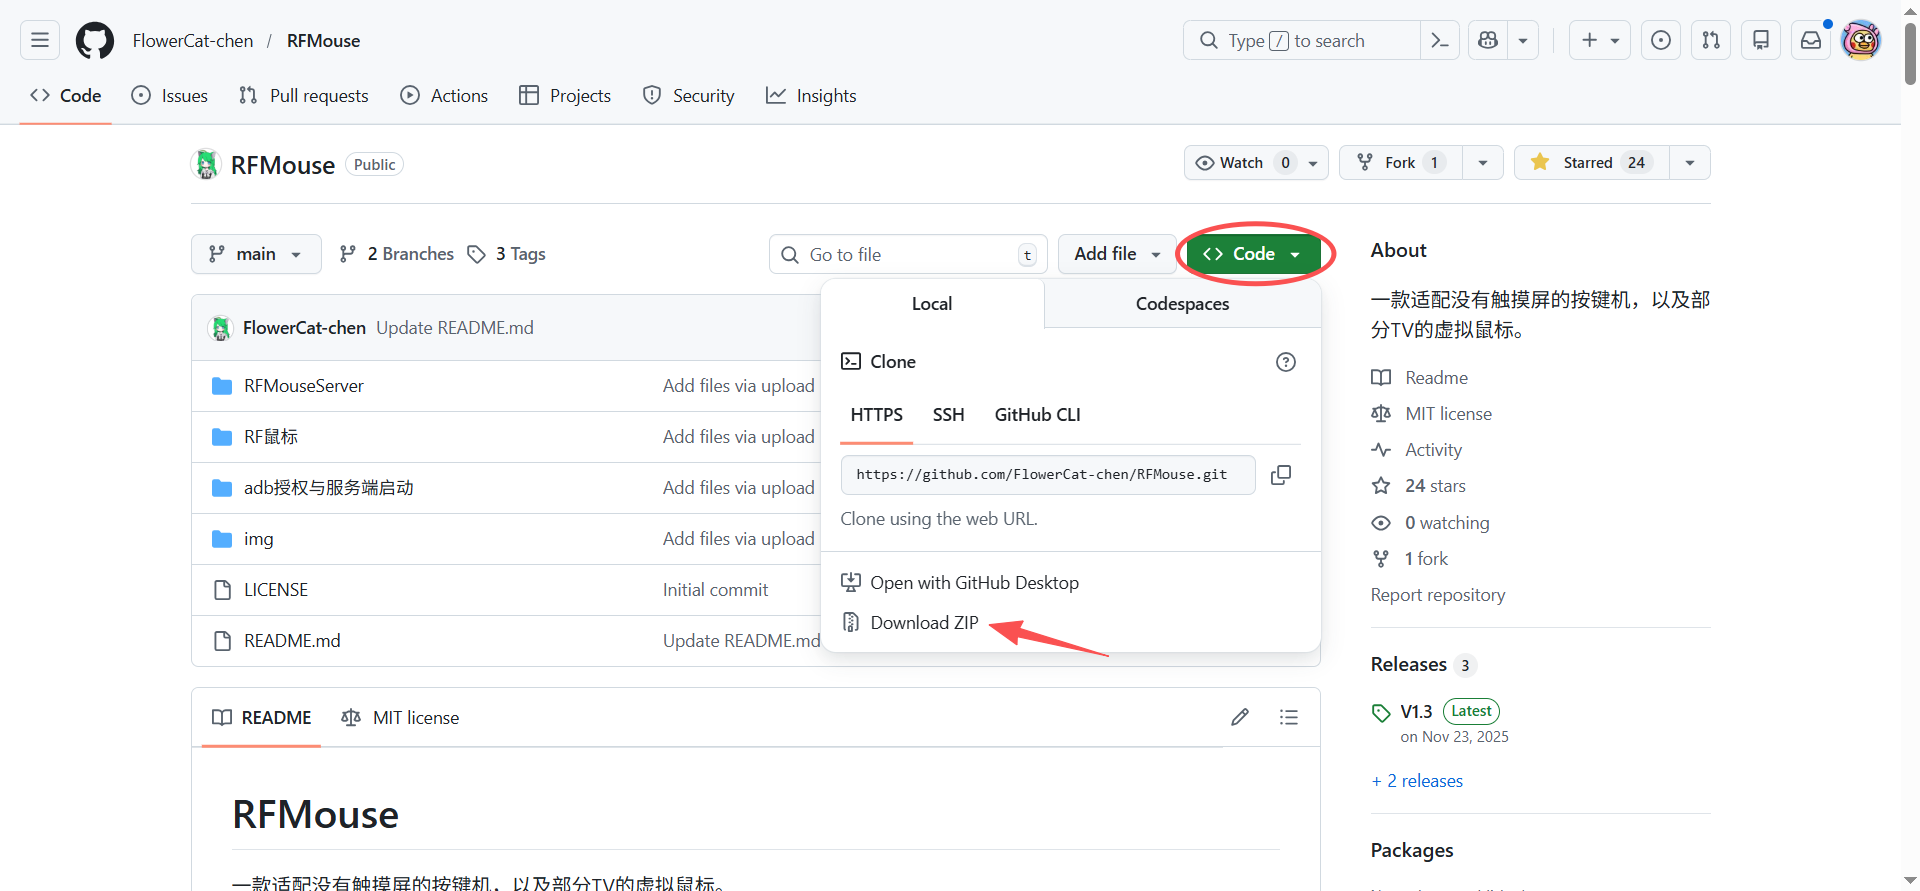
Task: Expand the star lists dropdown arrow
Action: tap(1690, 163)
